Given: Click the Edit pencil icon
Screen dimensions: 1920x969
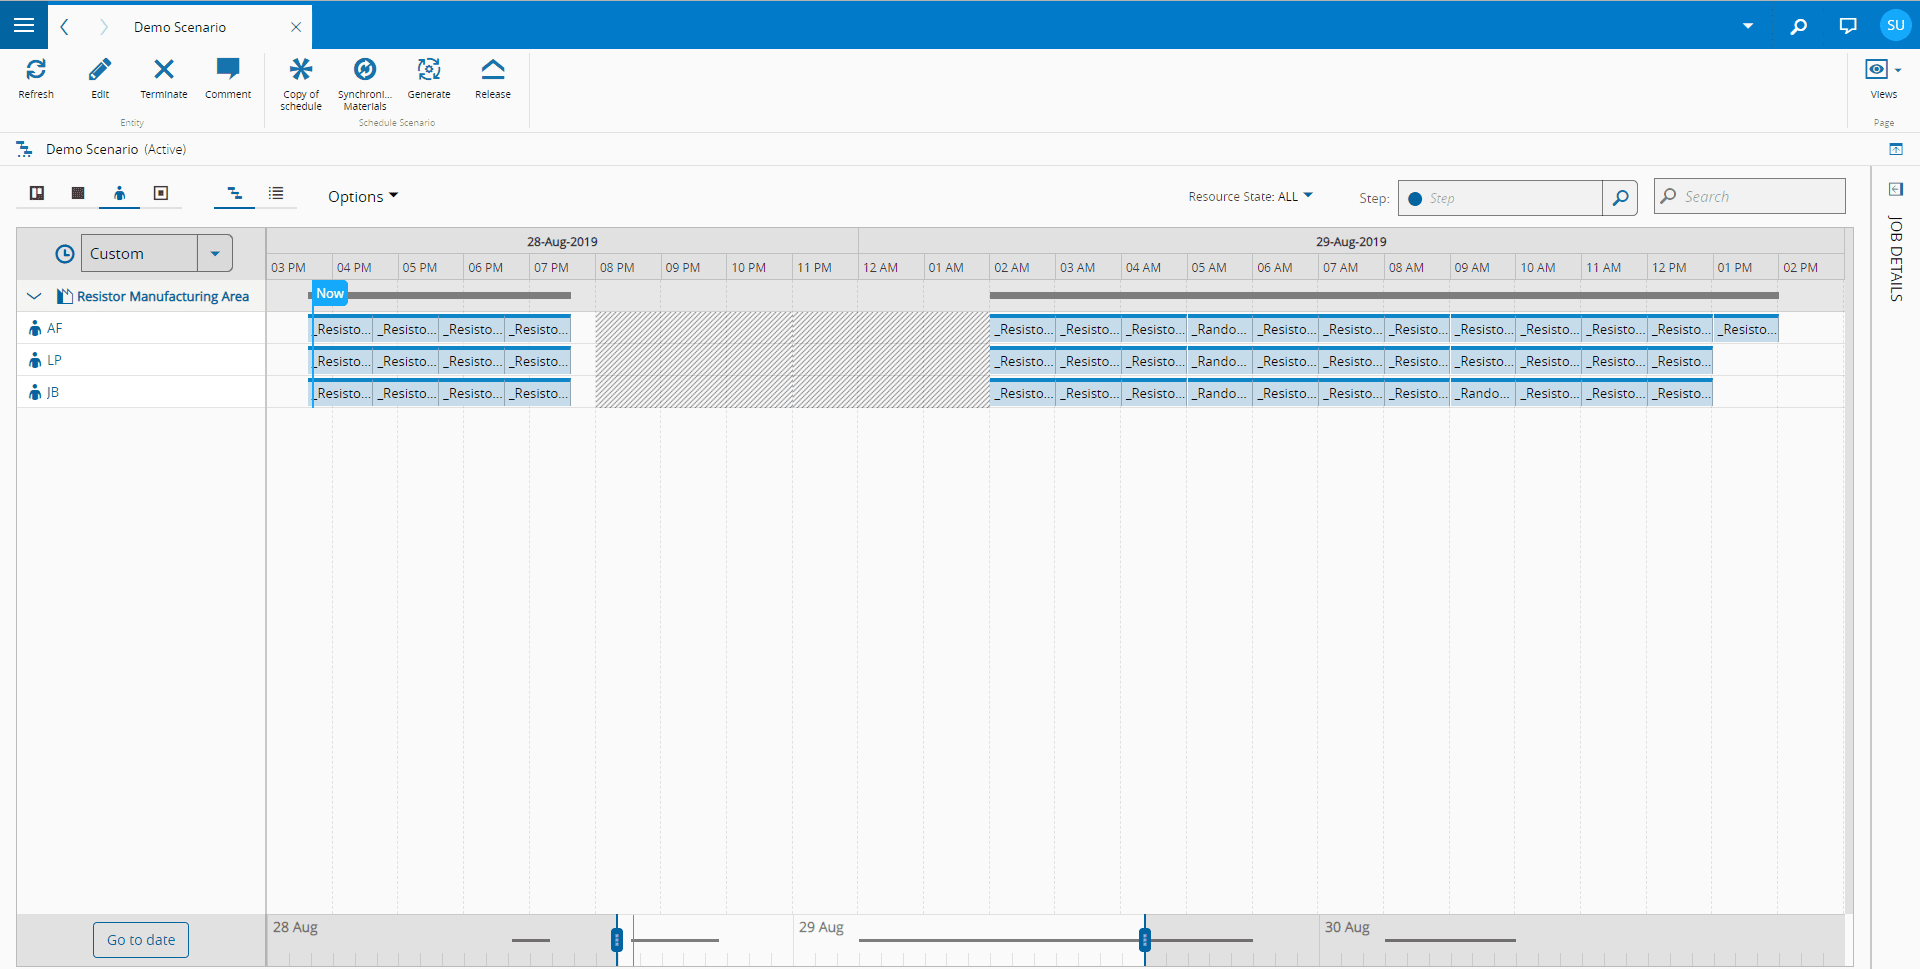Looking at the screenshot, I should click(100, 70).
